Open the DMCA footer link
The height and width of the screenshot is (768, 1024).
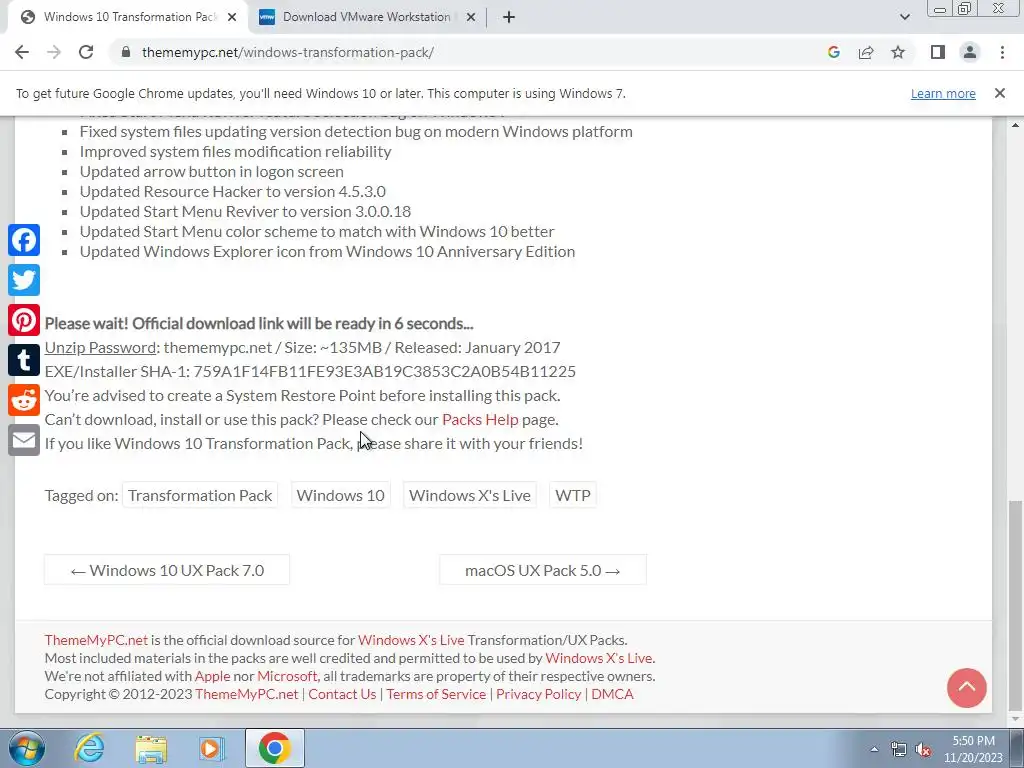click(613, 694)
